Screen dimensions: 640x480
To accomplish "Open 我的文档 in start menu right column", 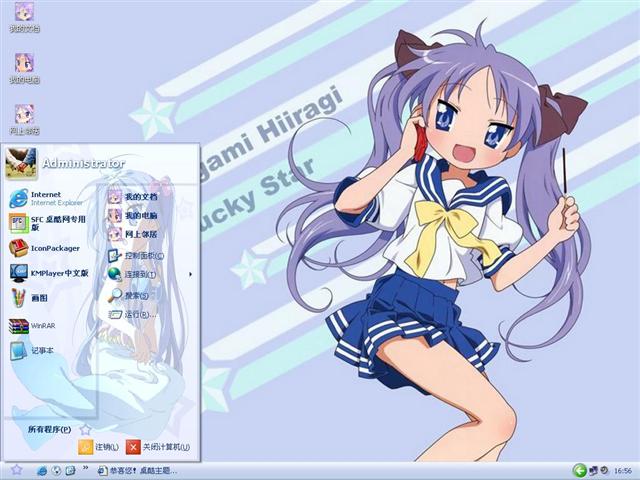I will (133, 197).
